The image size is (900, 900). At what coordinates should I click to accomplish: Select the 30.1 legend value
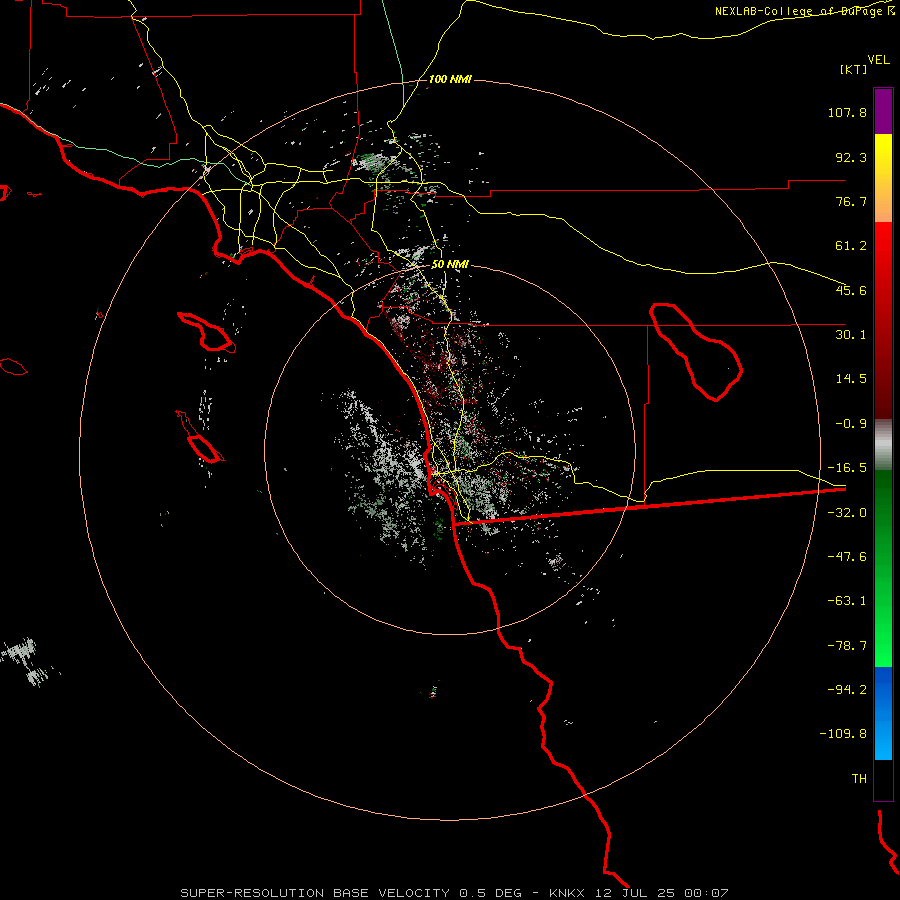pyautogui.click(x=851, y=335)
